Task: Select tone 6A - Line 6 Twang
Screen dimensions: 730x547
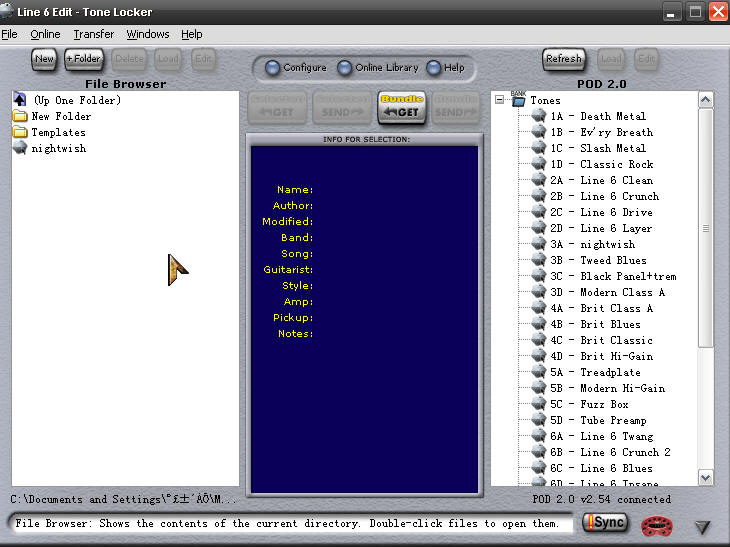Action: click(601, 436)
